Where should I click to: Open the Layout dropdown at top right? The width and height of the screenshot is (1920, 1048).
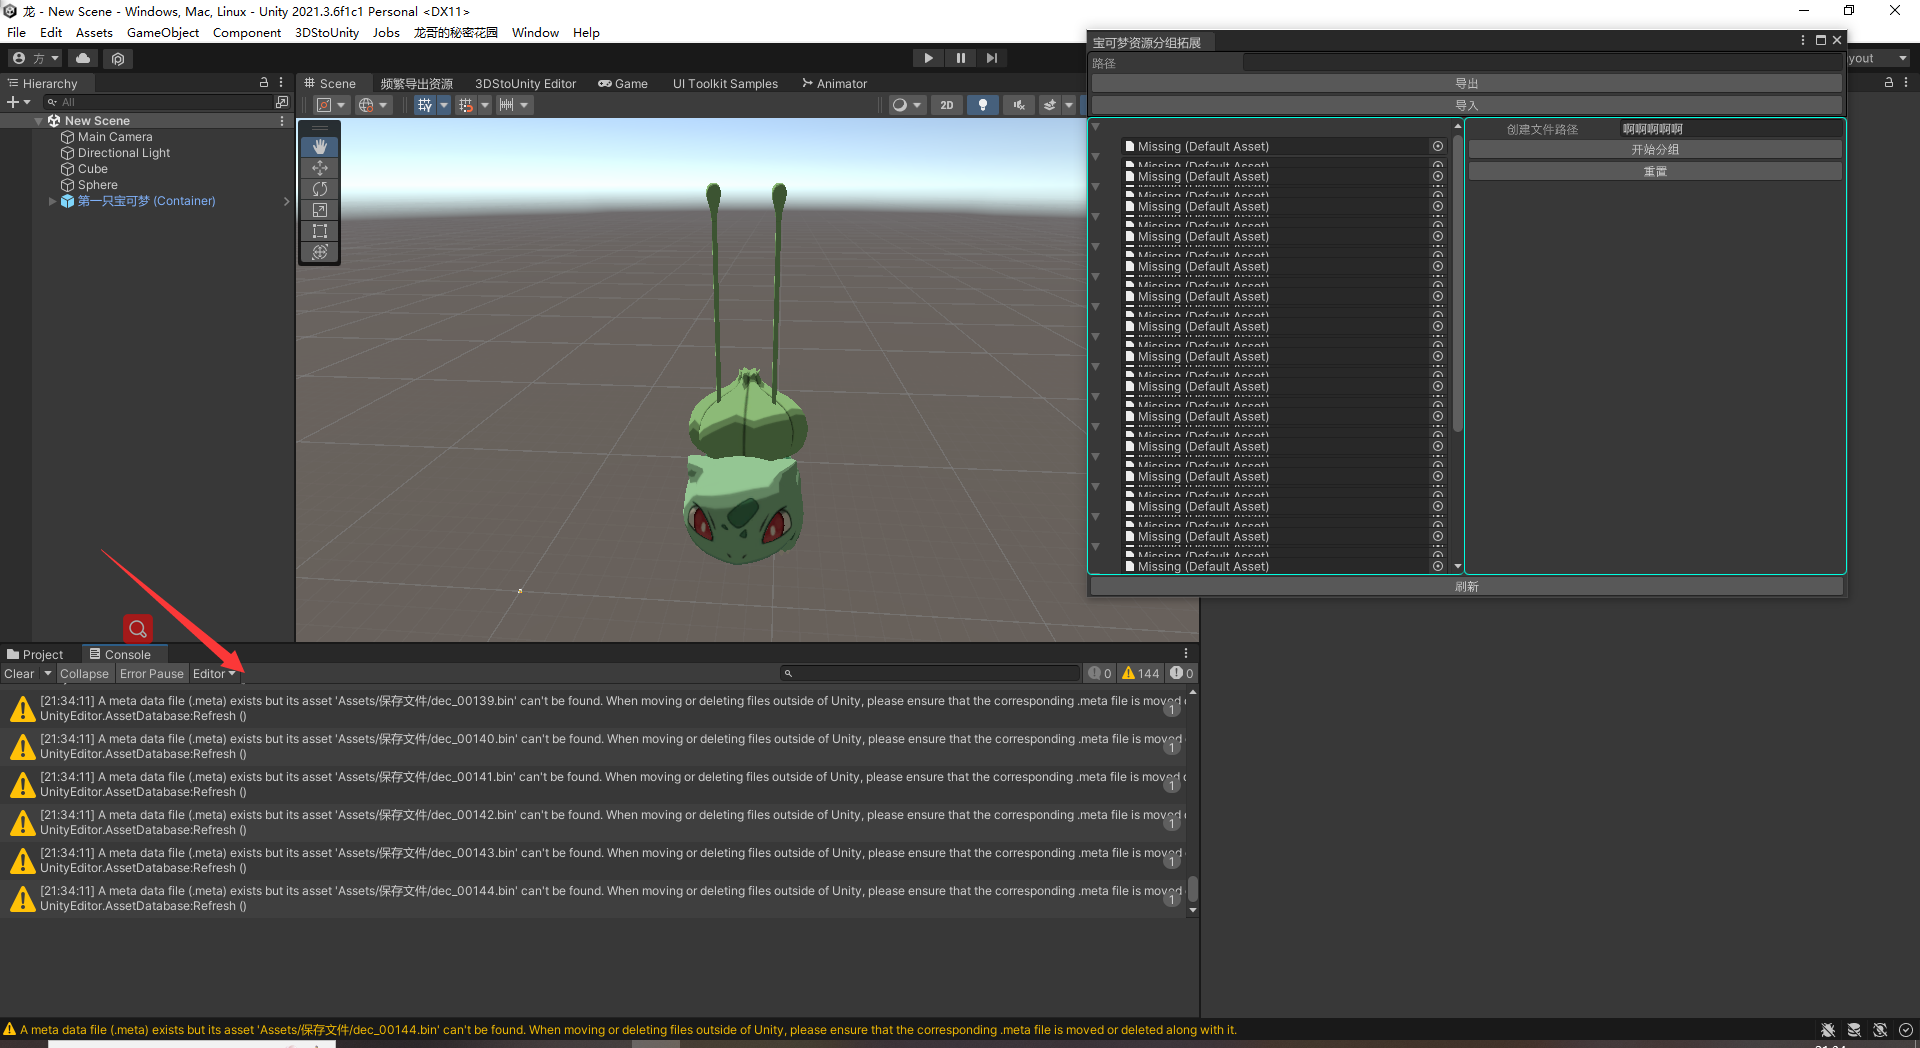click(1878, 59)
